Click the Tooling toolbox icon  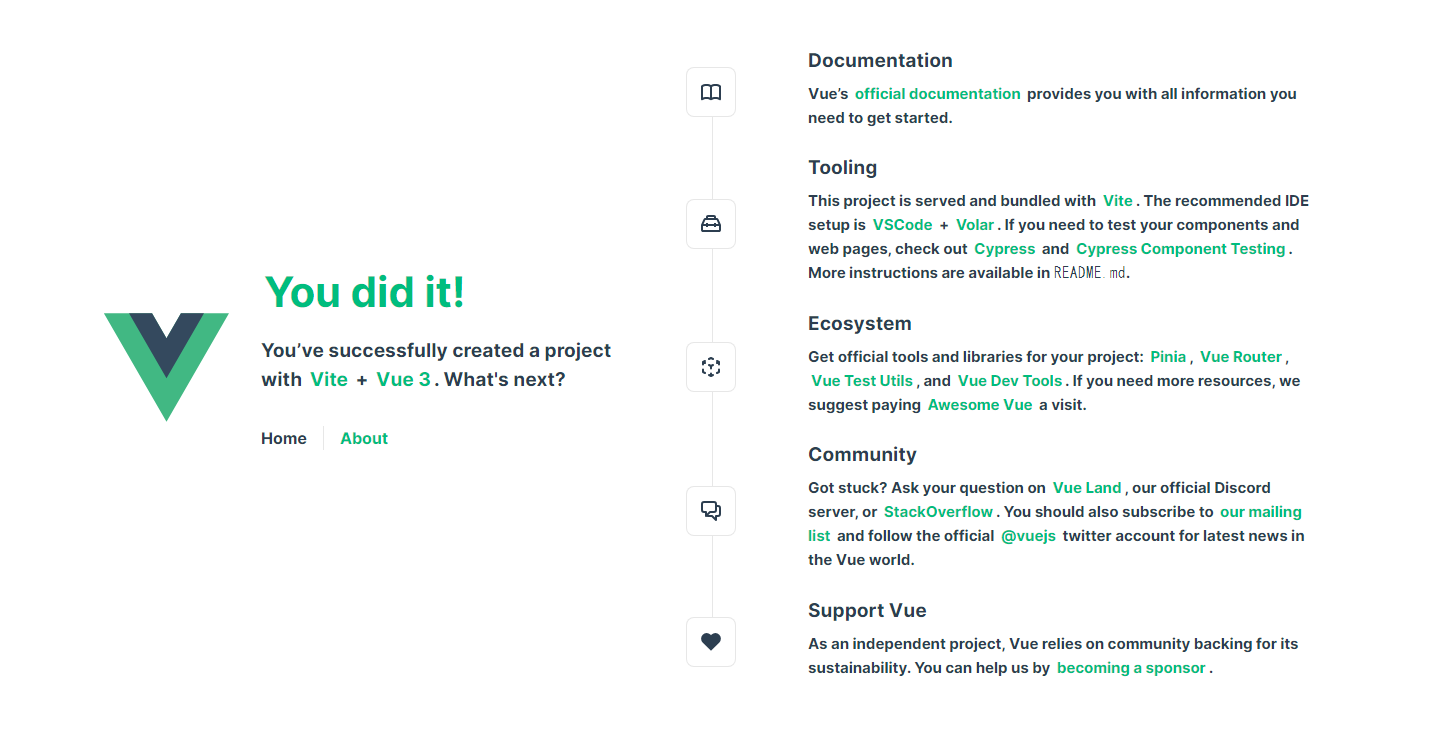click(711, 224)
